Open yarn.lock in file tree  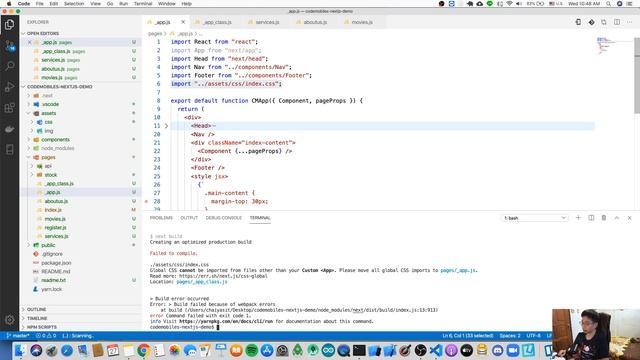pos(51,289)
